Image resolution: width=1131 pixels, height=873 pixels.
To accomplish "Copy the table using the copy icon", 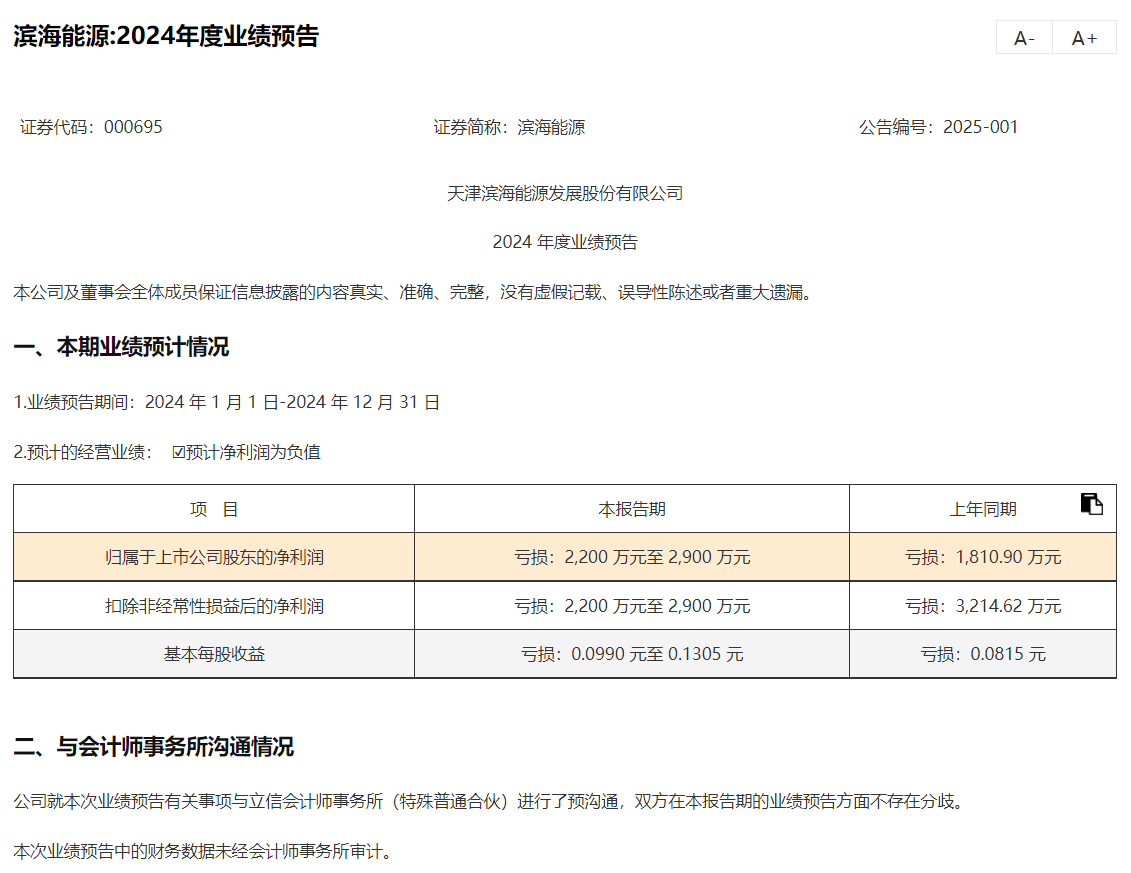I will click(x=1091, y=504).
